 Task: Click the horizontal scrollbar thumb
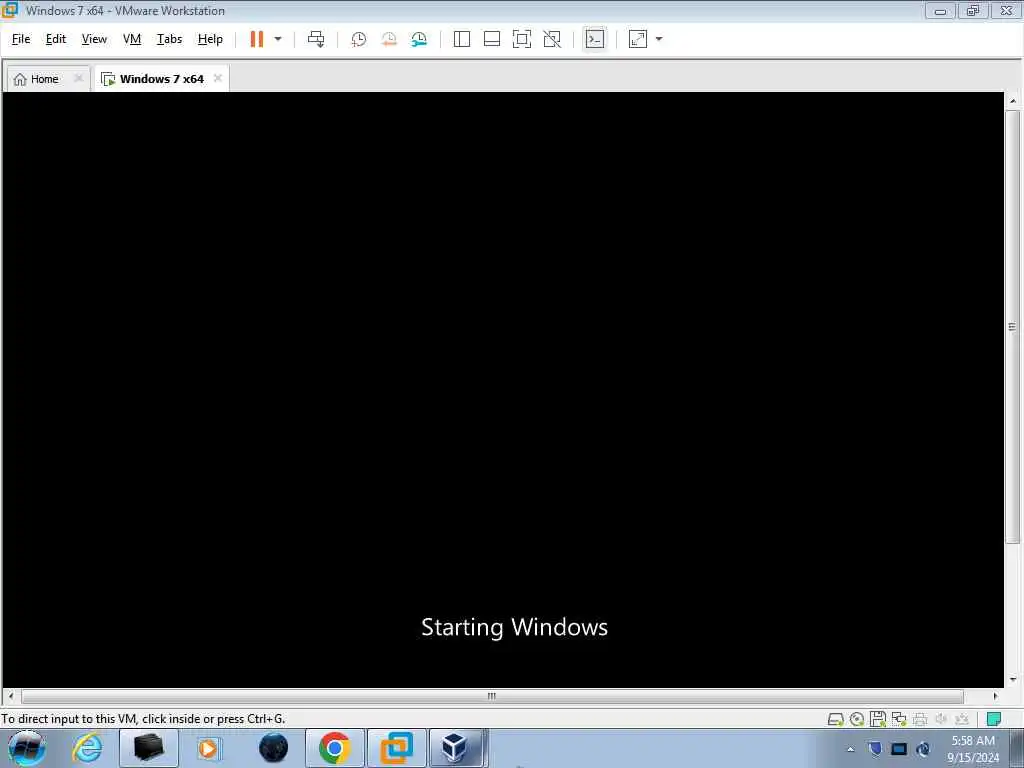[492, 696]
